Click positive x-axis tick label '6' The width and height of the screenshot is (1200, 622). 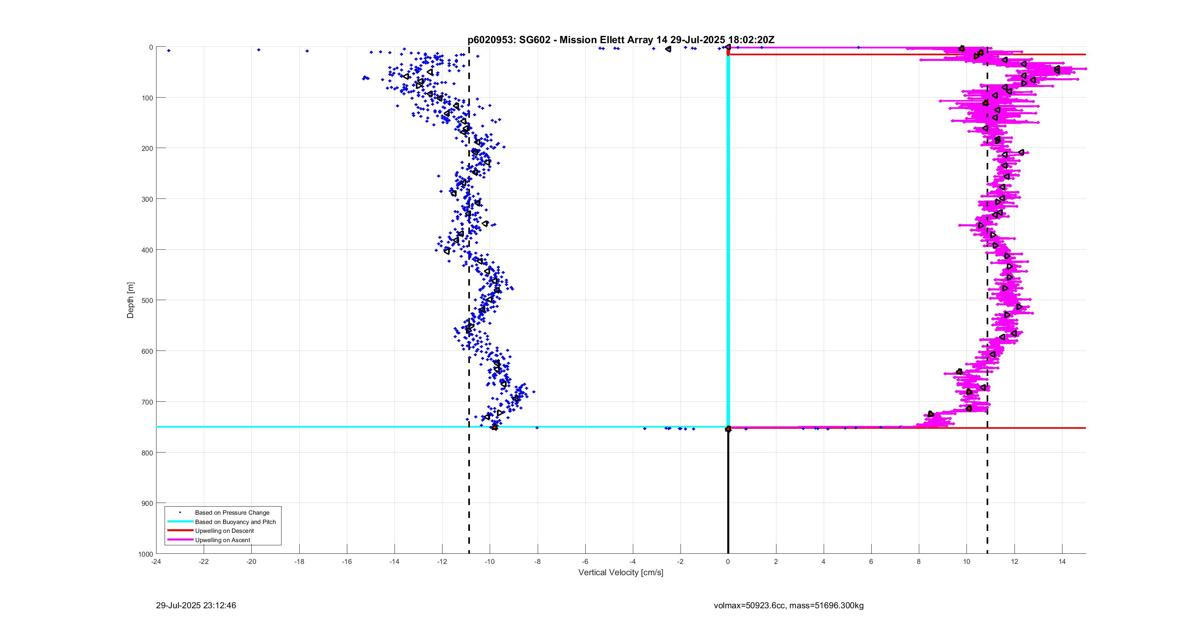pos(871,562)
